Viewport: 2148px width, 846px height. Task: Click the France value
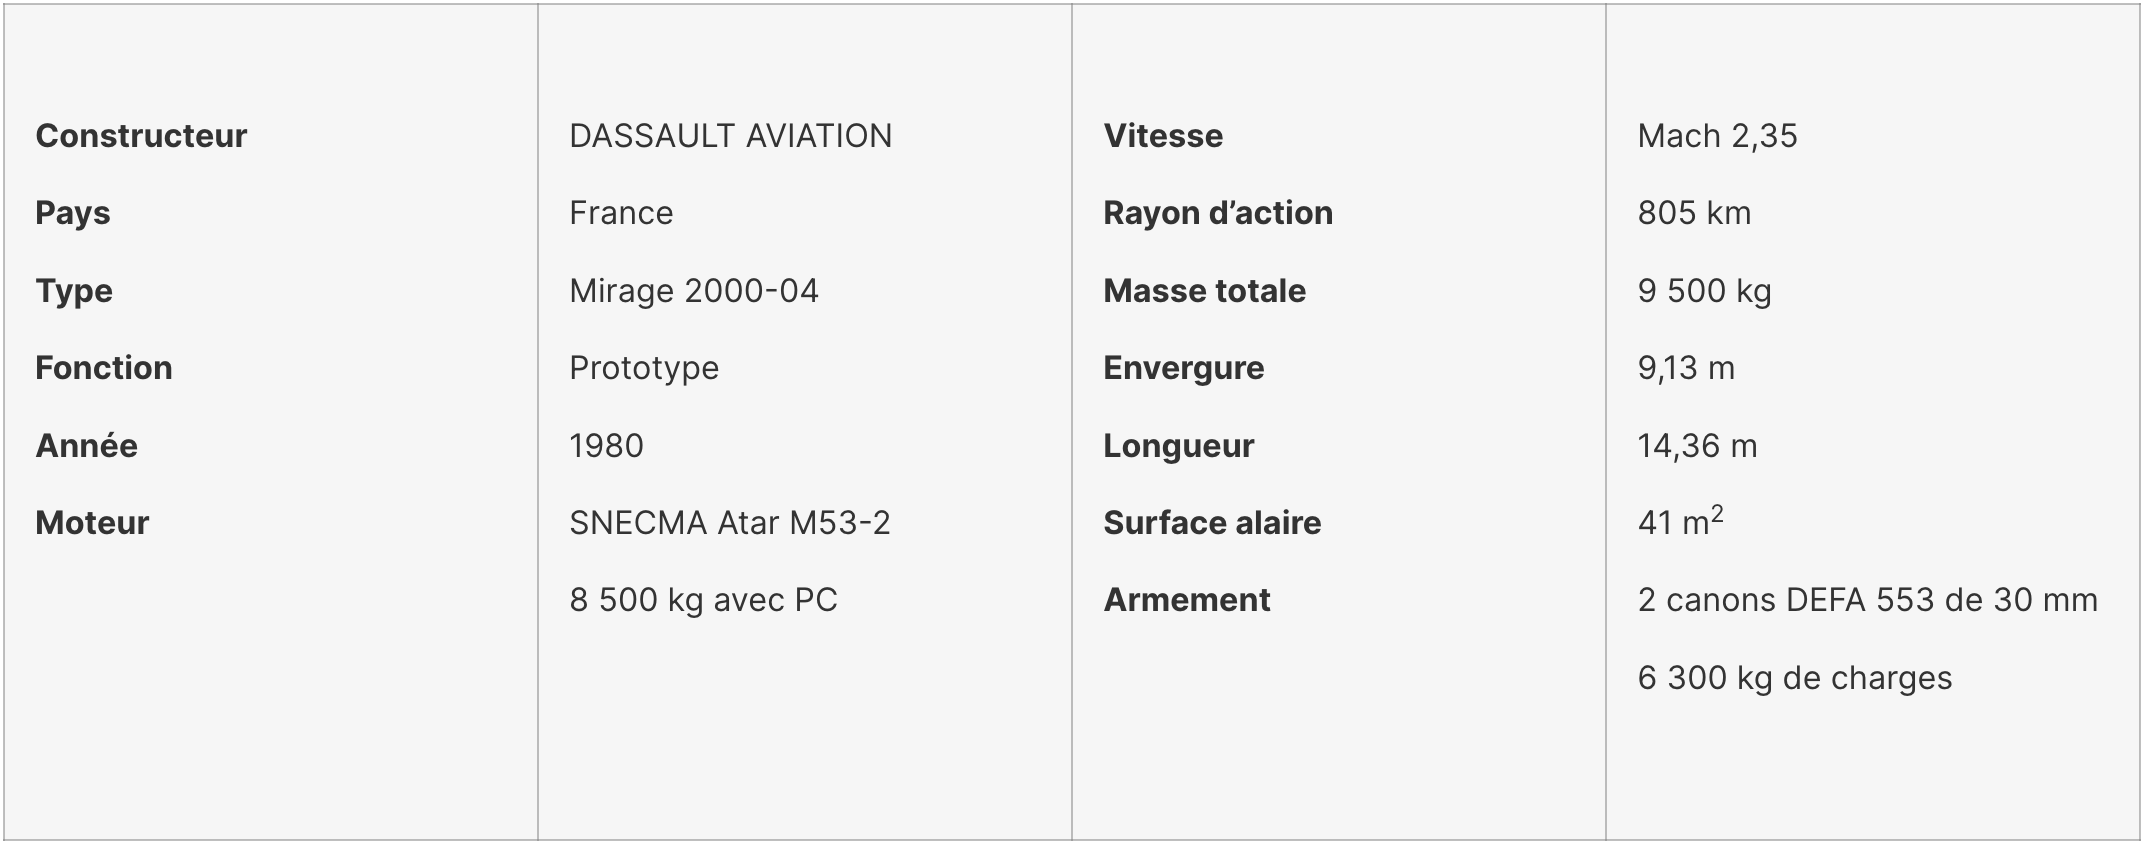(621, 213)
